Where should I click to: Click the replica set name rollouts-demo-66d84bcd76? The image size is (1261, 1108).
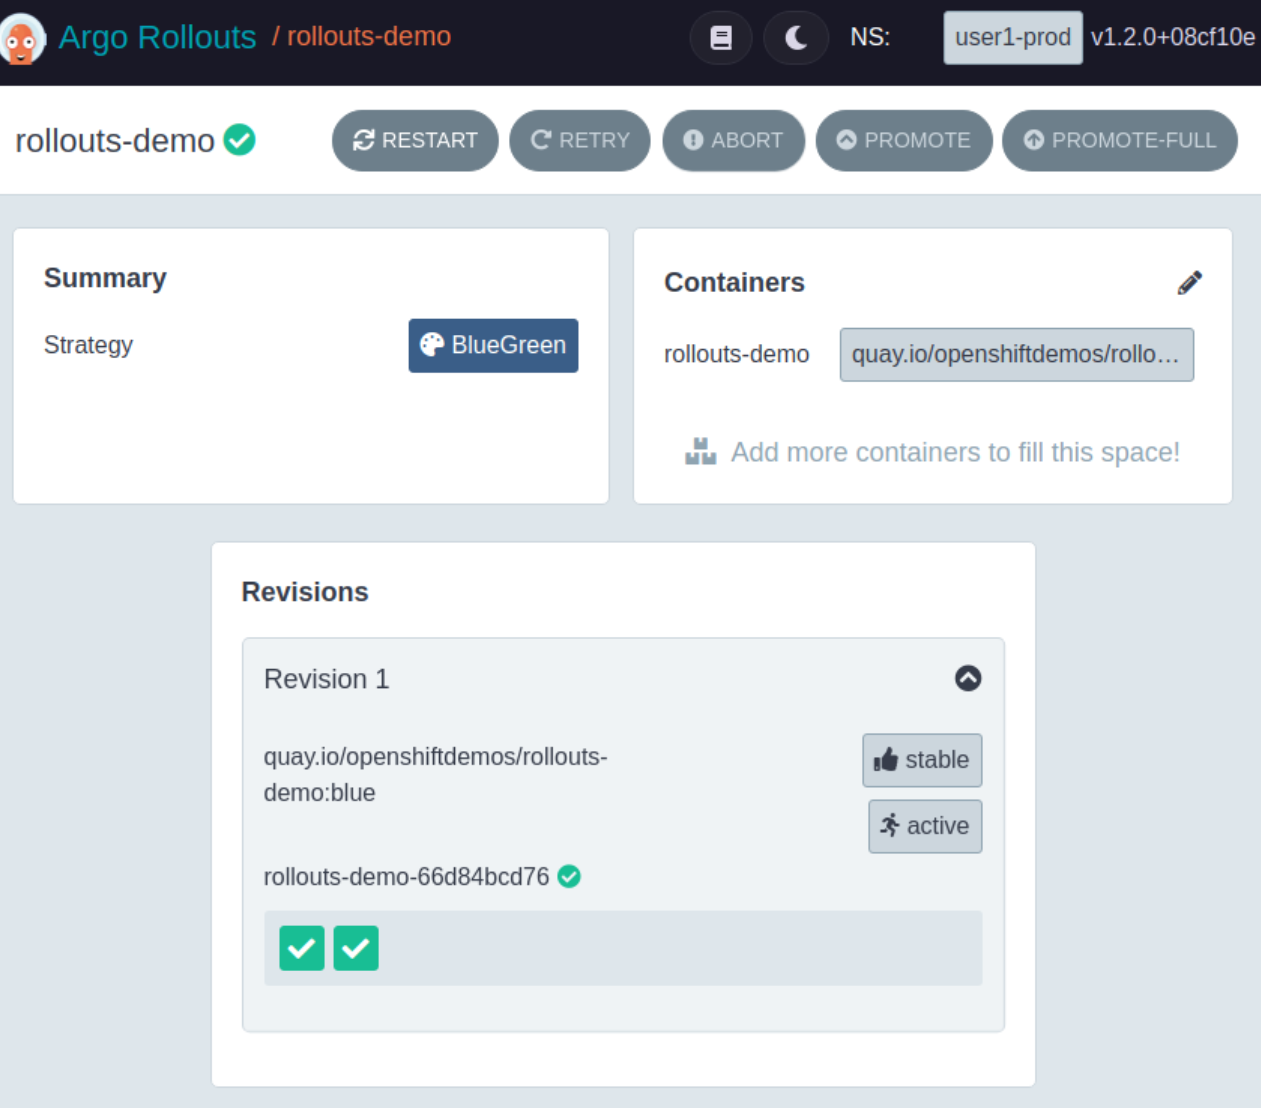click(406, 877)
